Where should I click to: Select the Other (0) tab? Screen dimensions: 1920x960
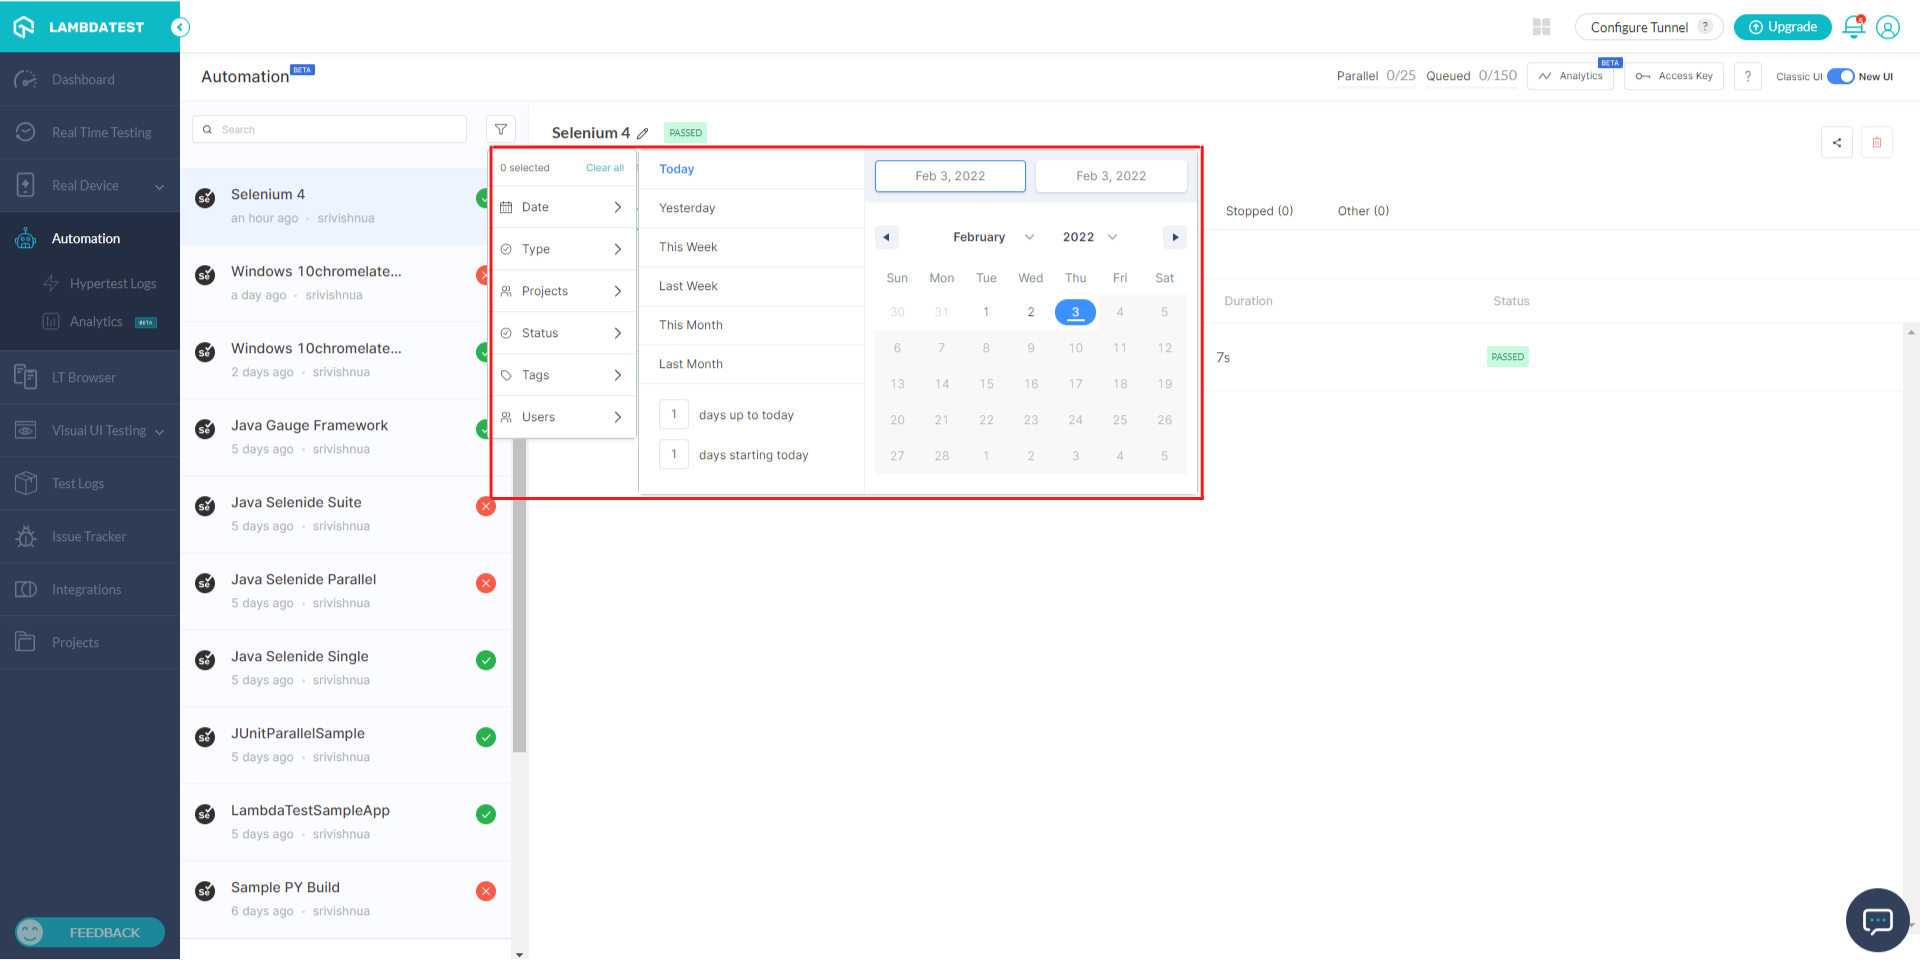point(1363,211)
